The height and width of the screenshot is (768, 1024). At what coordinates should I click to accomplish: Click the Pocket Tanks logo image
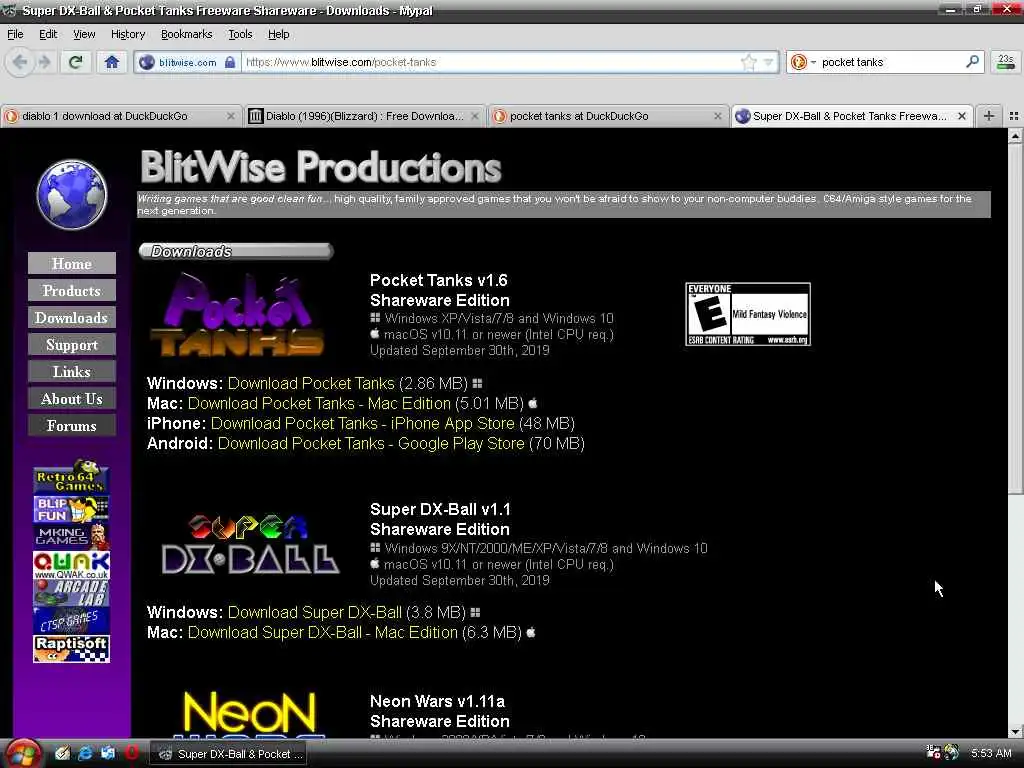click(236, 315)
